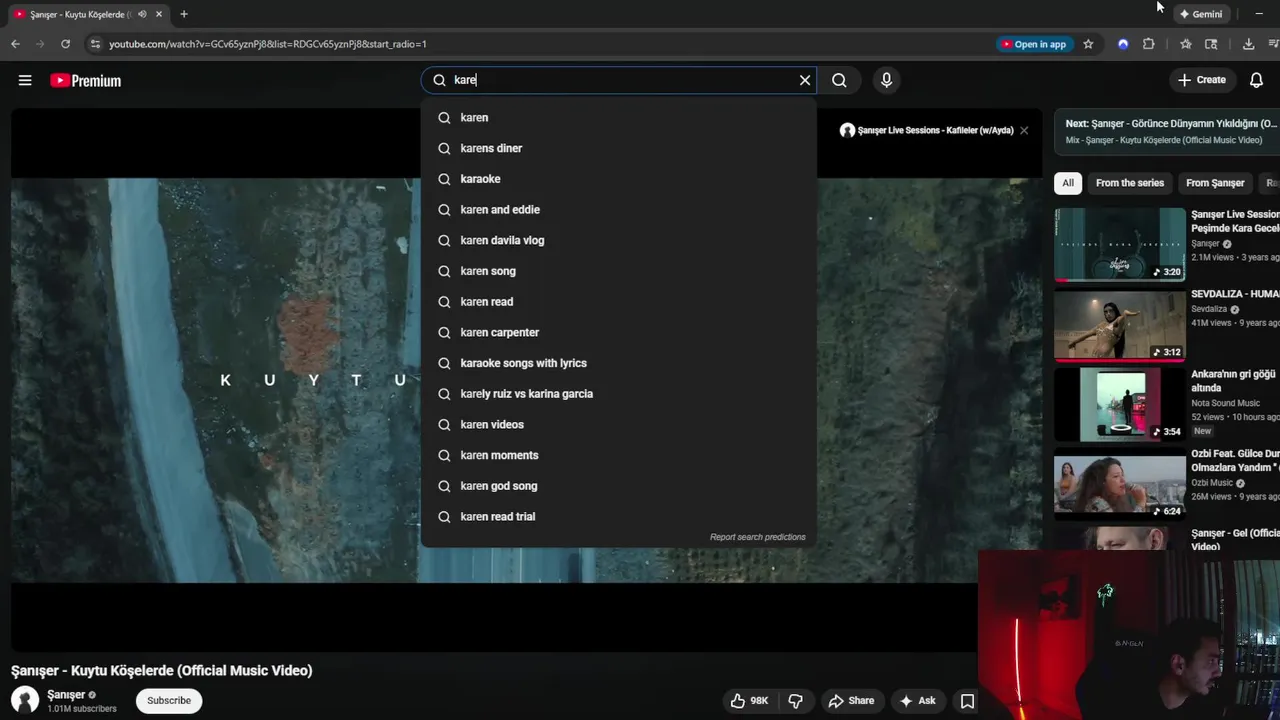Select the All filter chip
Image resolution: width=1280 pixels, height=720 pixels.
point(1068,183)
